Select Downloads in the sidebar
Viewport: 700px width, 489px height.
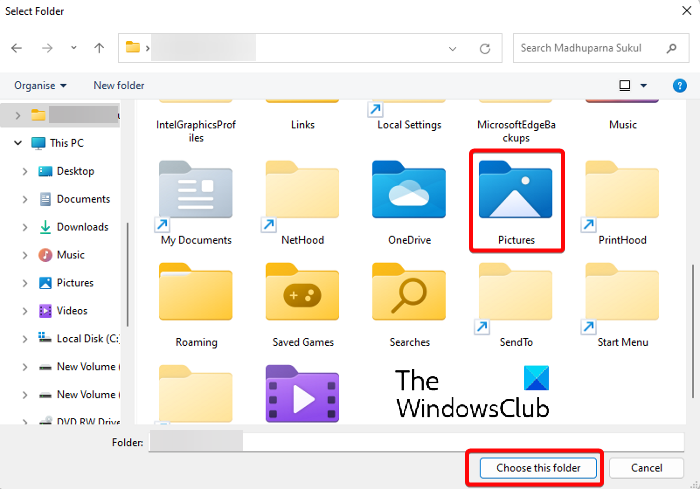click(73, 227)
